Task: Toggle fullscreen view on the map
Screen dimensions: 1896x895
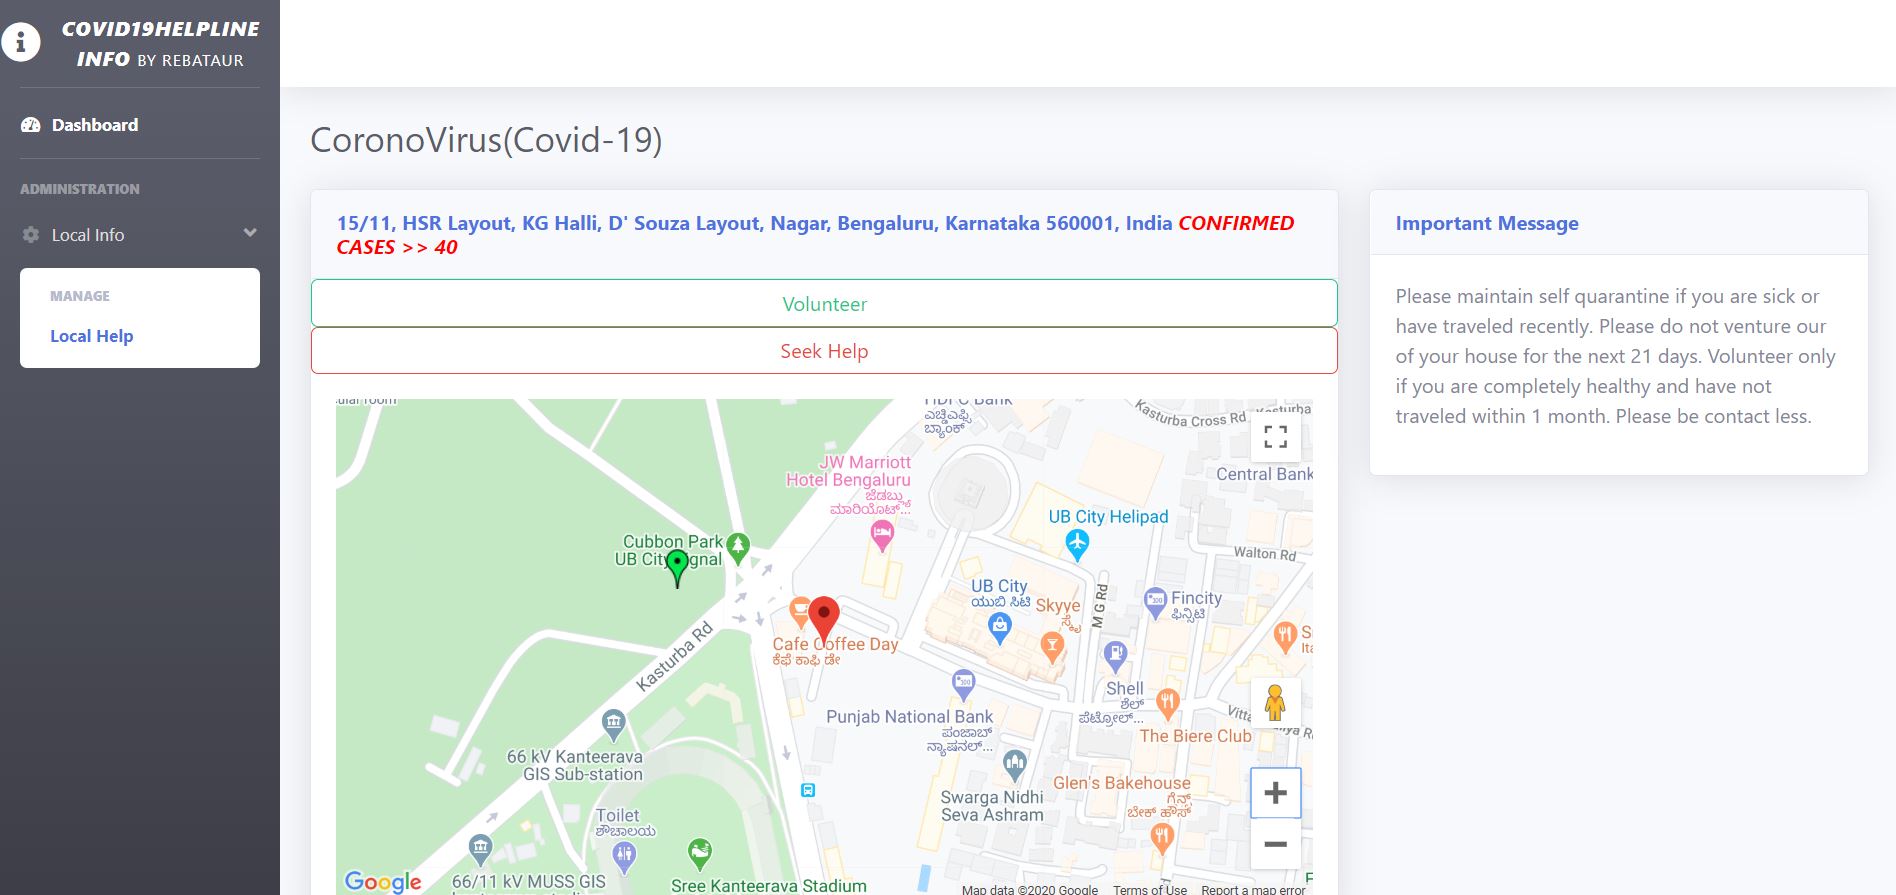Action: pos(1275,436)
